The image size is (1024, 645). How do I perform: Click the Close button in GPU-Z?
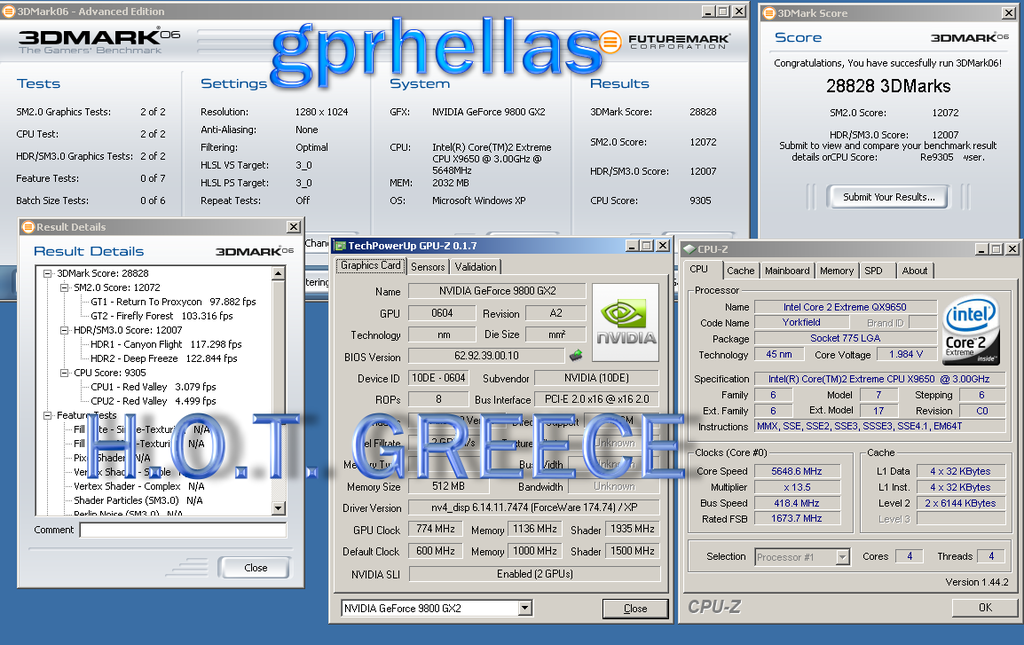[x=635, y=608]
